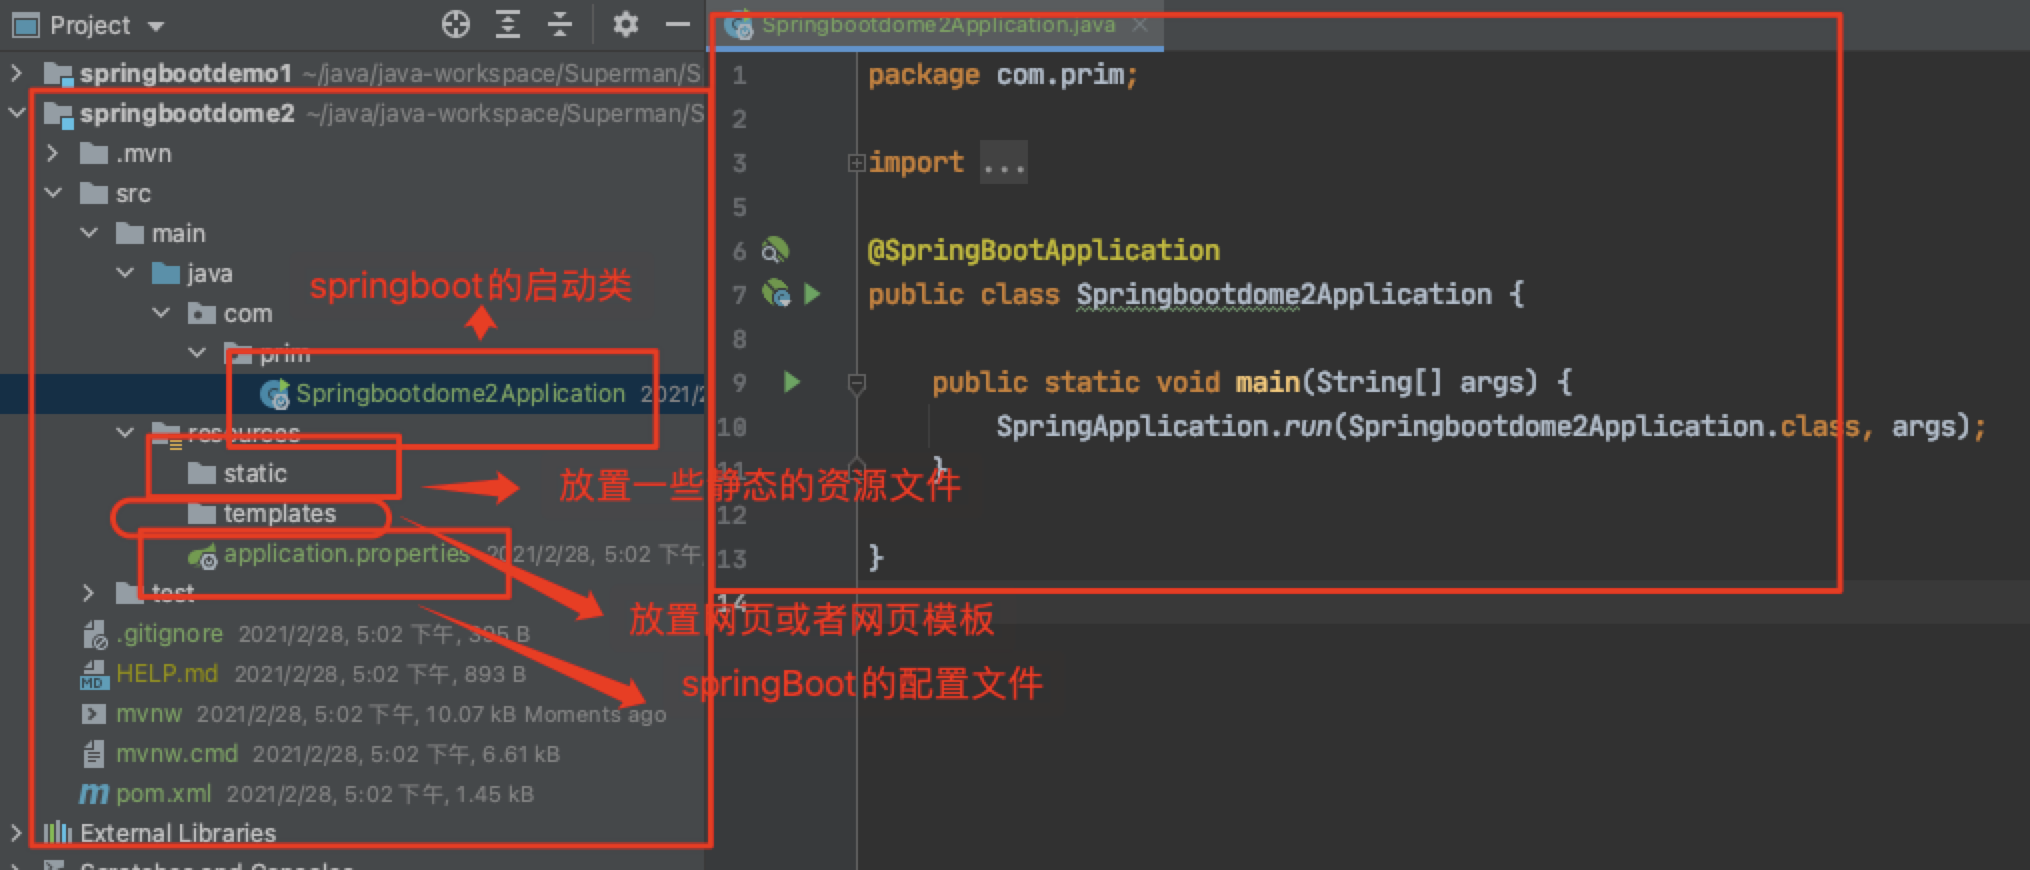
Task: Collapse the resources folder
Action: 125,433
